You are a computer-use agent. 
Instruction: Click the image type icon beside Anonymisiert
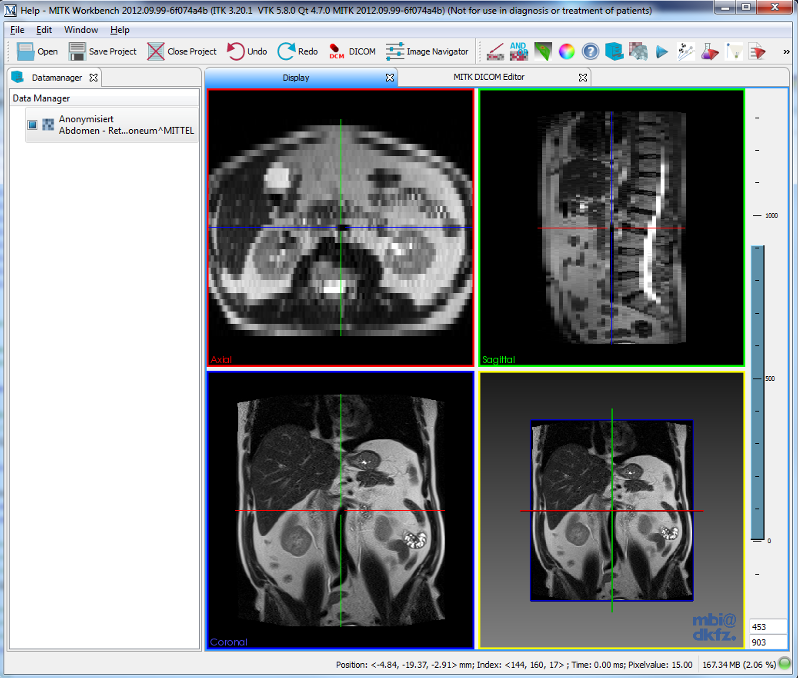tap(48, 125)
